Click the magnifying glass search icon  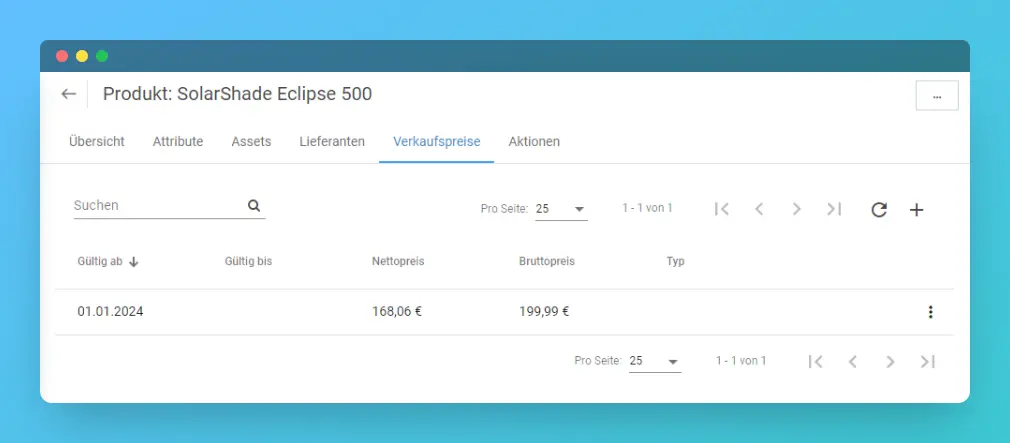pyautogui.click(x=254, y=206)
